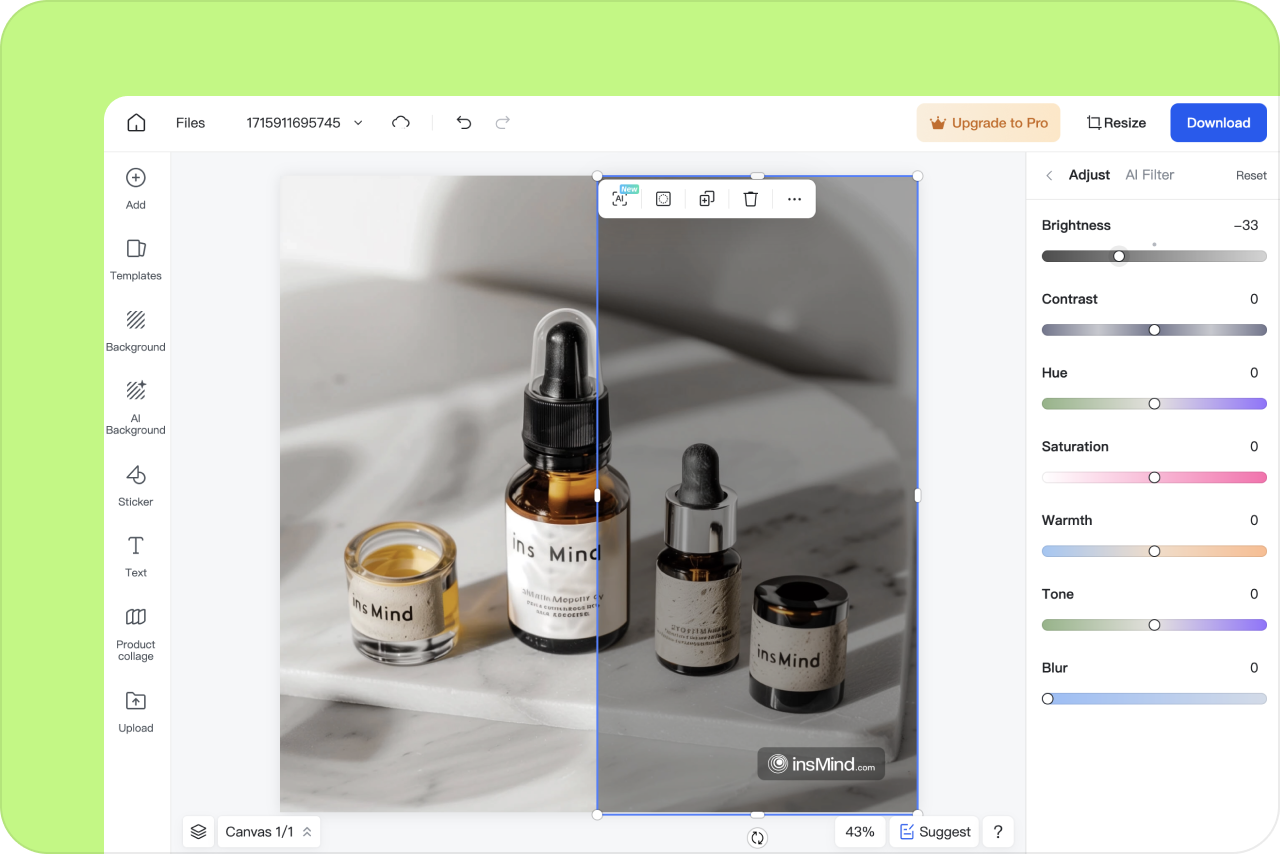Screen dimensions: 1280x854
Task: Open the AI Background panel
Action: click(x=136, y=408)
